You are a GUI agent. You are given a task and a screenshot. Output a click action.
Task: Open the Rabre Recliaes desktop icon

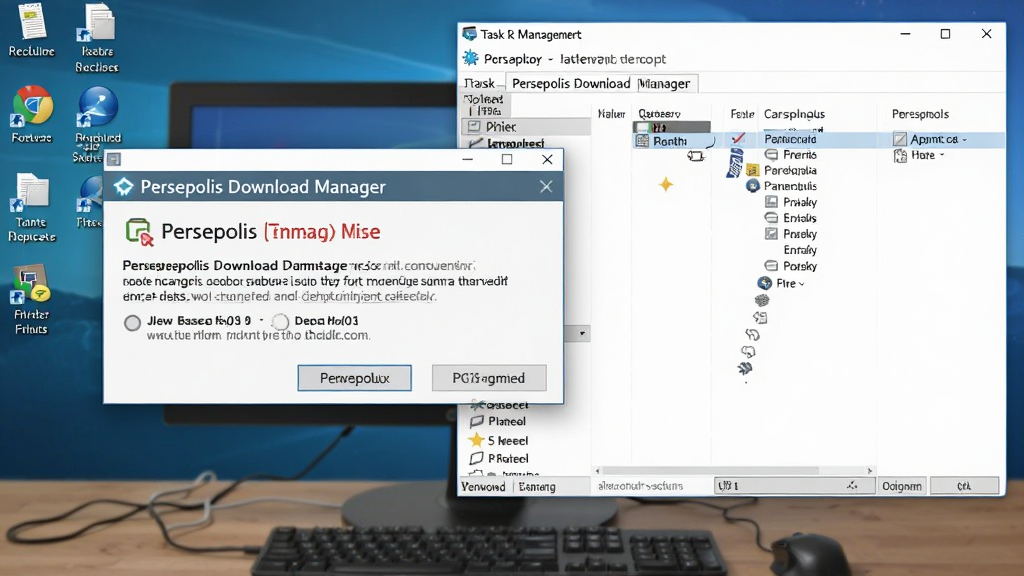(x=97, y=37)
